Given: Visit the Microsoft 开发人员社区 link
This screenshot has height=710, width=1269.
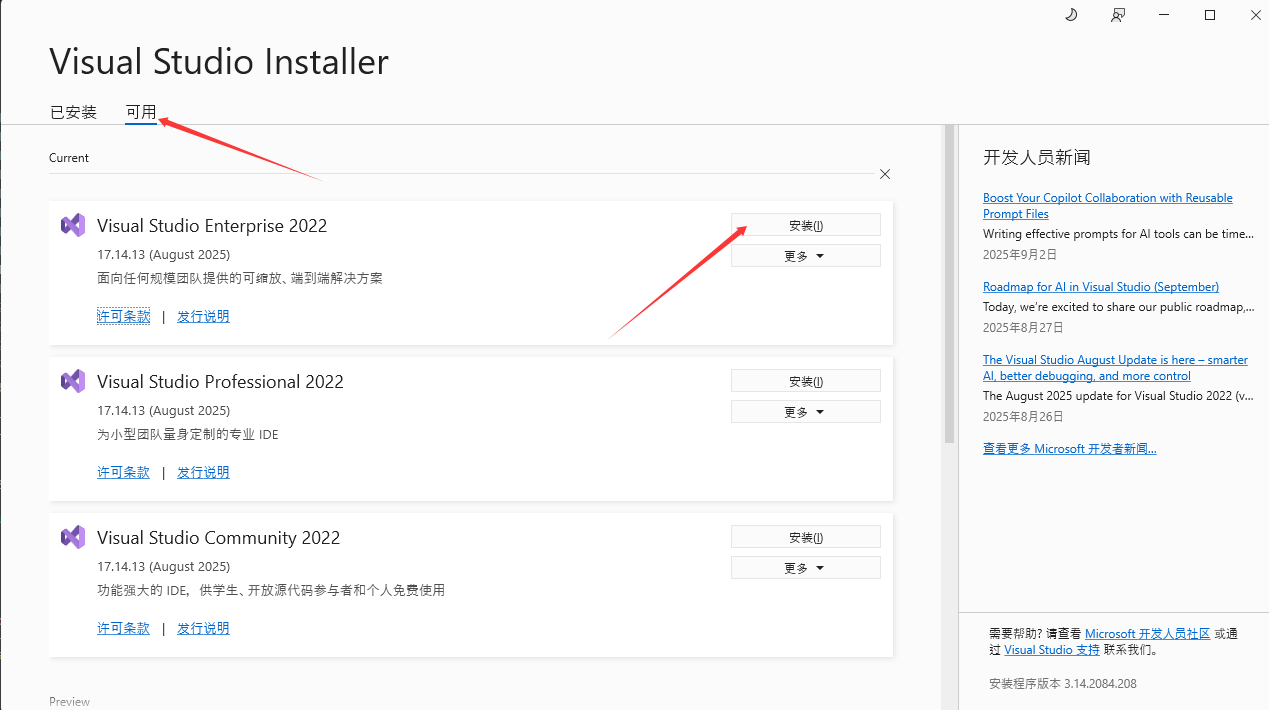Looking at the screenshot, I should pos(1148,634).
